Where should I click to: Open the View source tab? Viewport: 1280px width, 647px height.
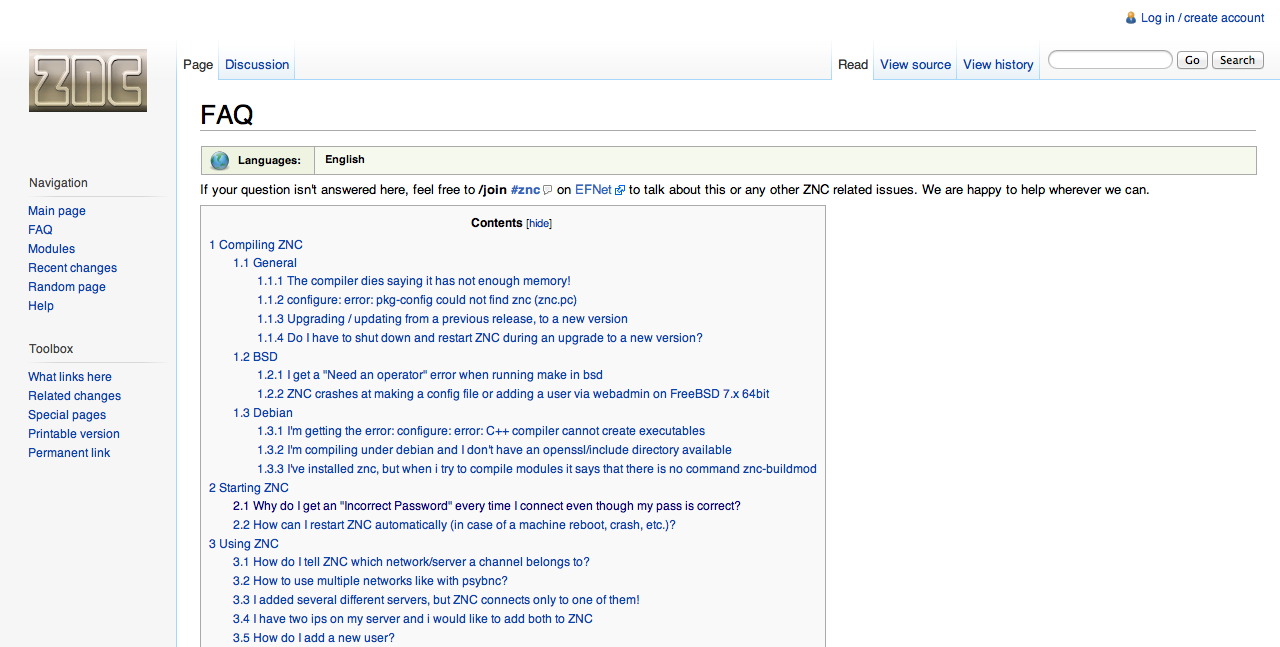(x=915, y=64)
